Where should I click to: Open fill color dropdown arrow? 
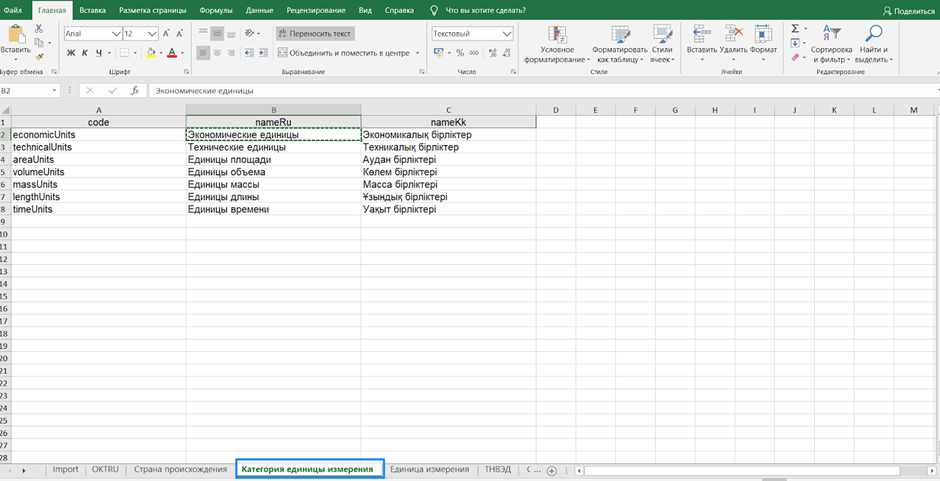161,53
